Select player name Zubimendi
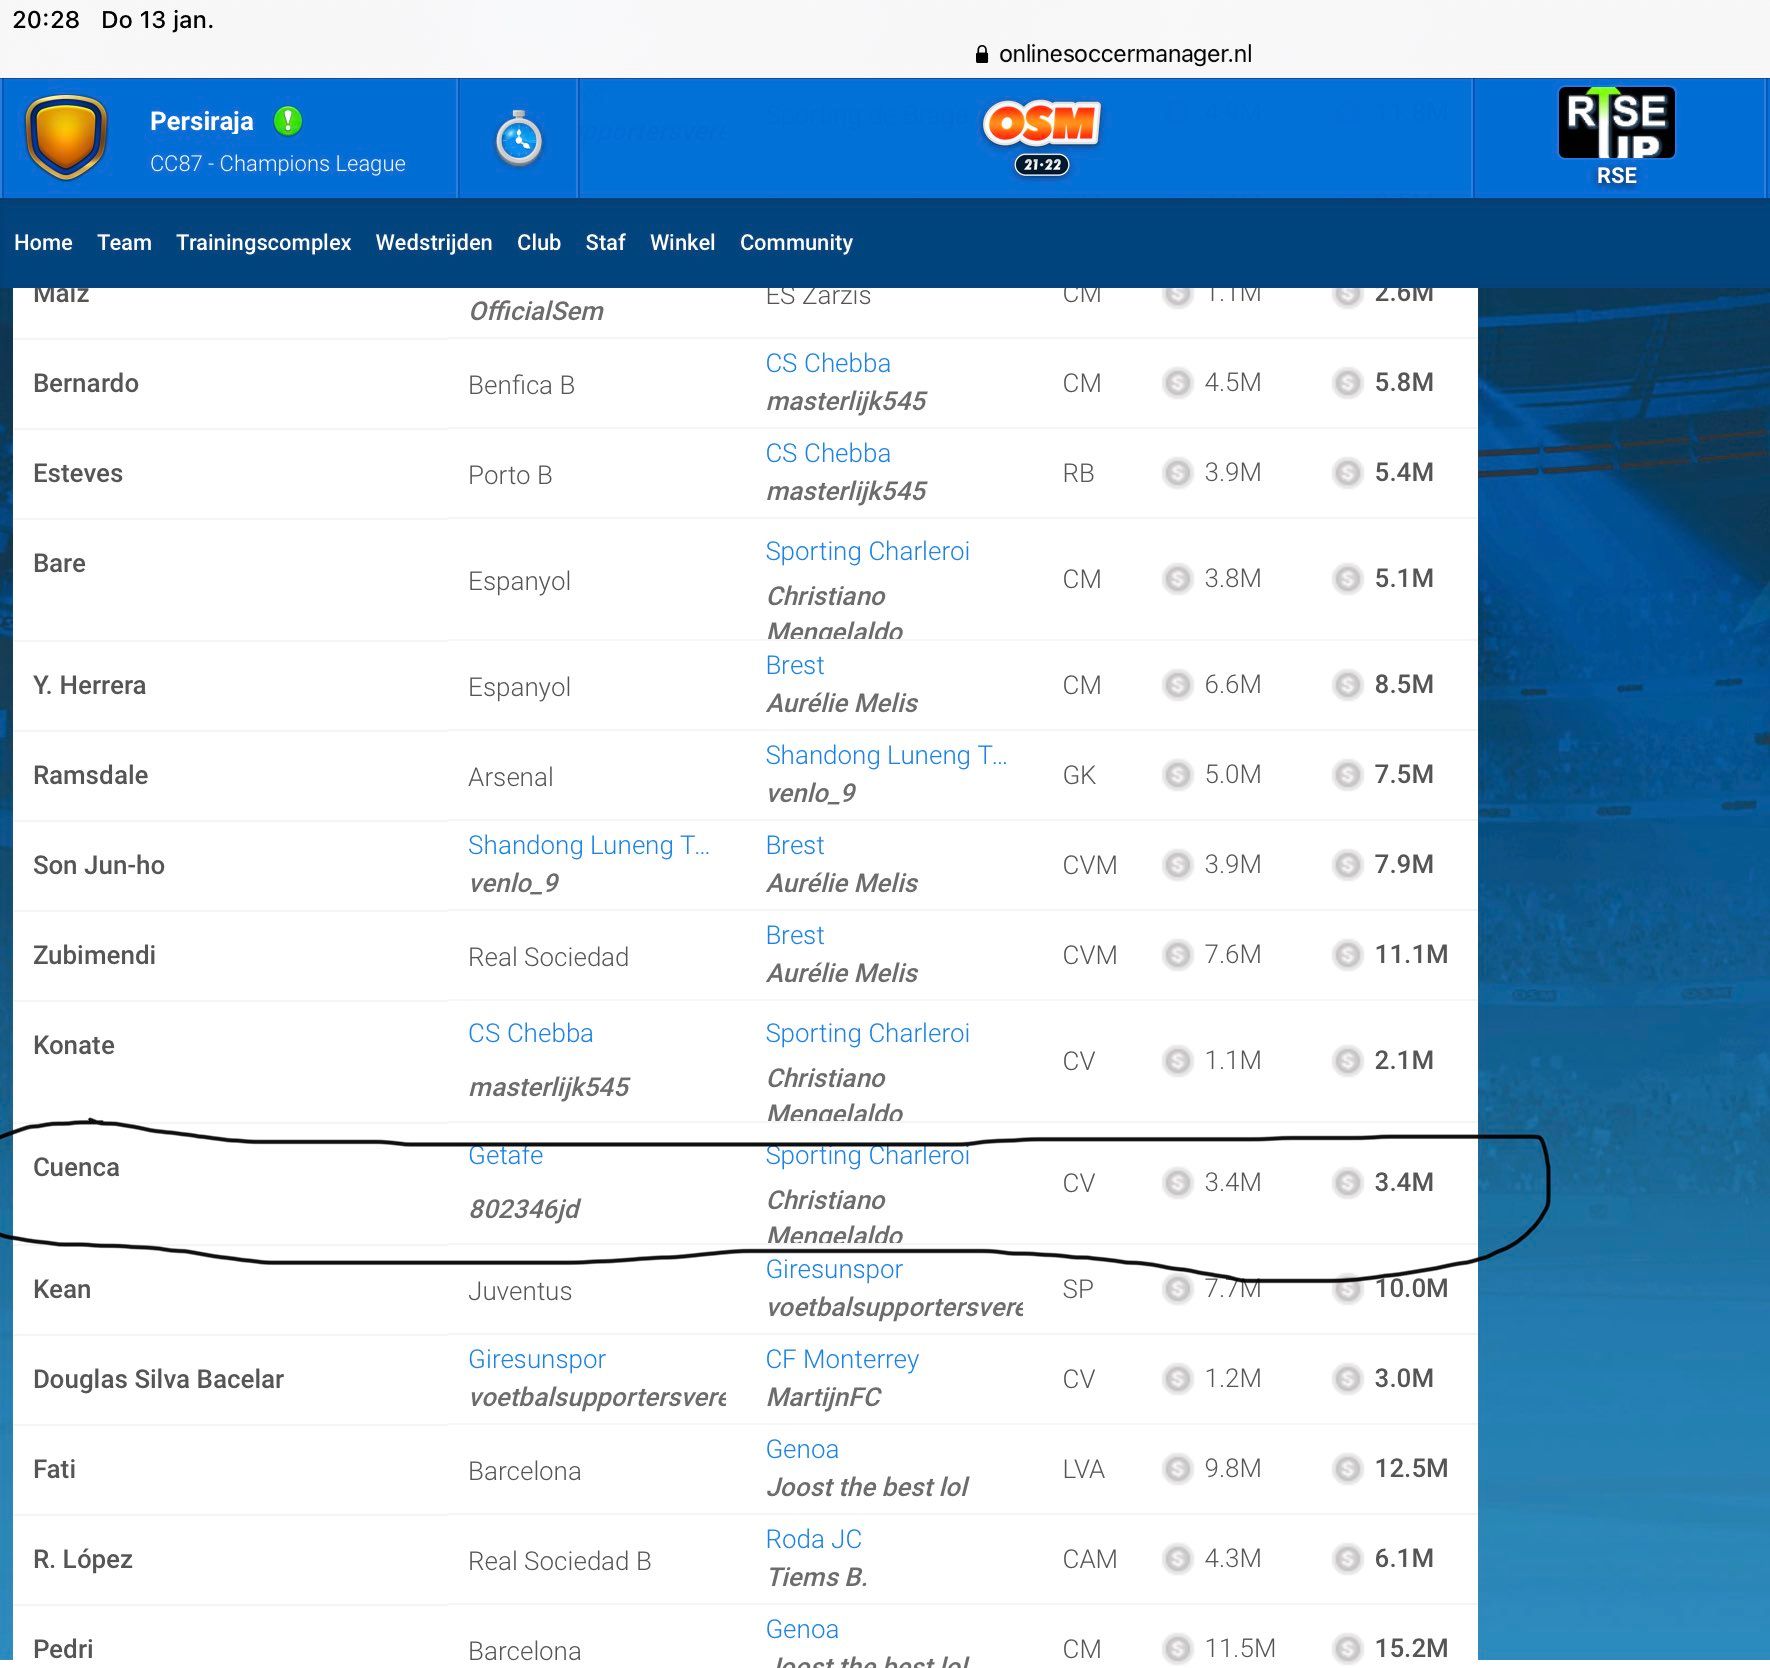Viewport: 1770px width, 1668px height. 95,955
